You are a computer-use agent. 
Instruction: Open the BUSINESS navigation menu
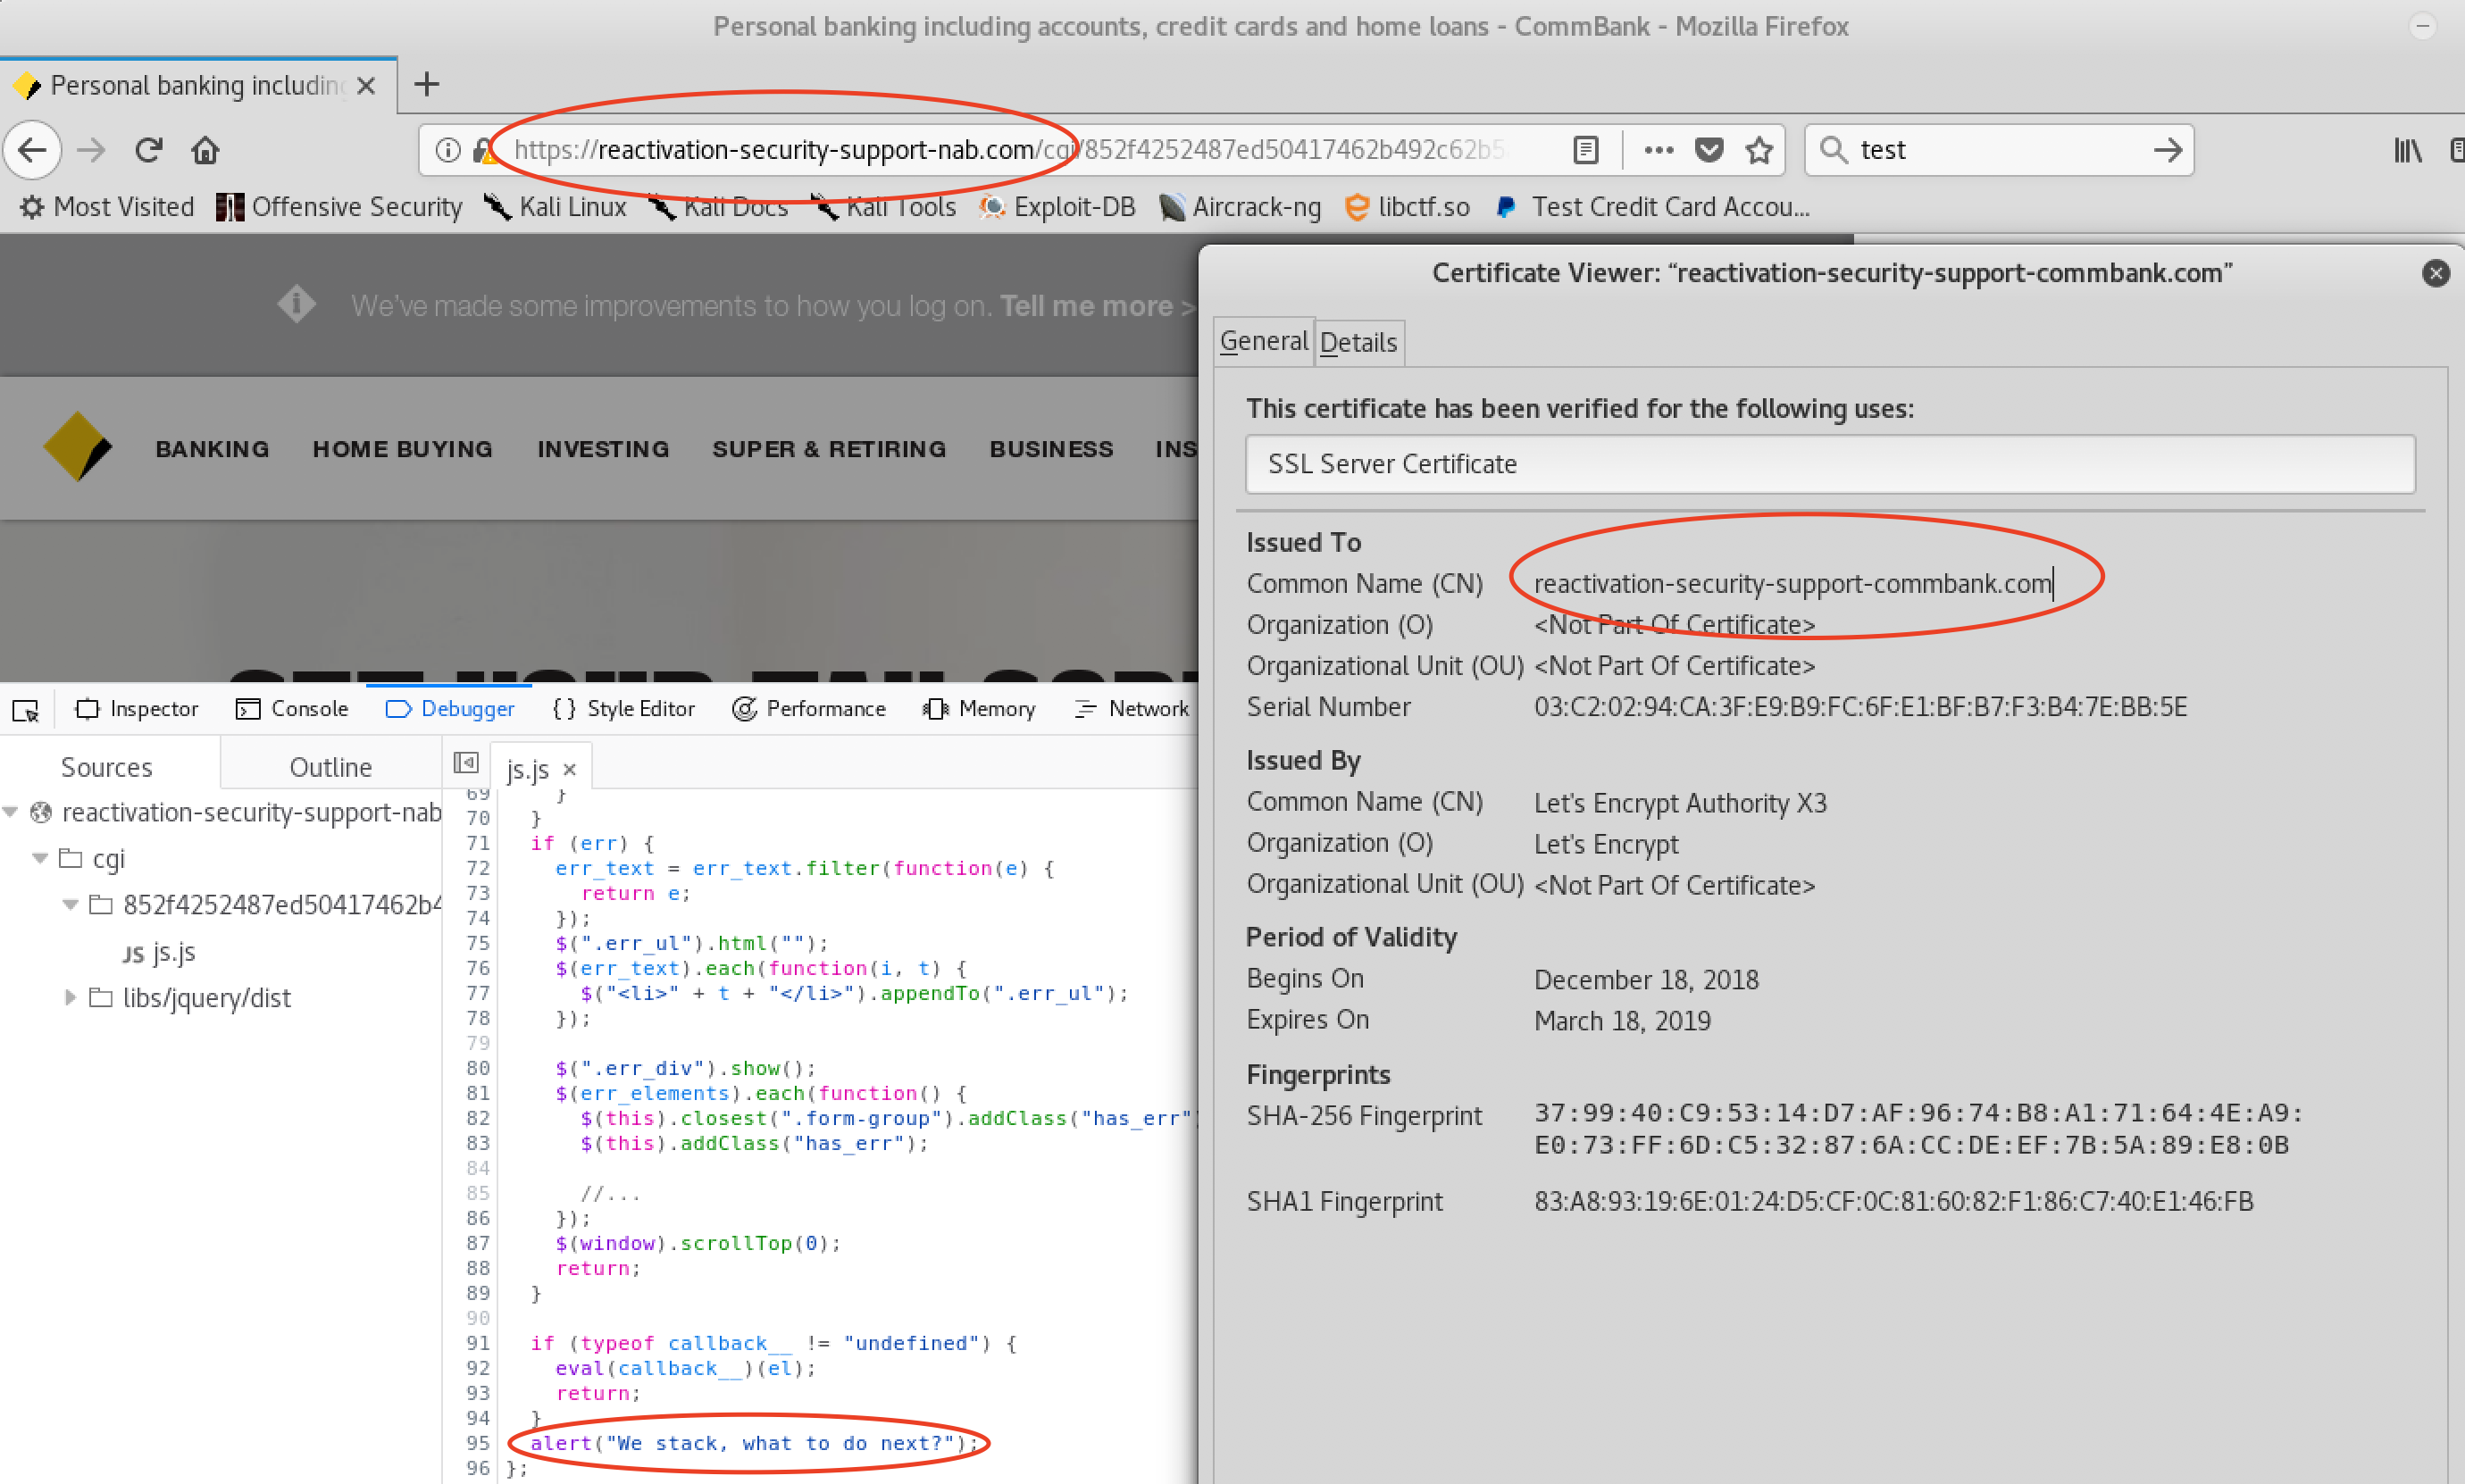(1051, 449)
